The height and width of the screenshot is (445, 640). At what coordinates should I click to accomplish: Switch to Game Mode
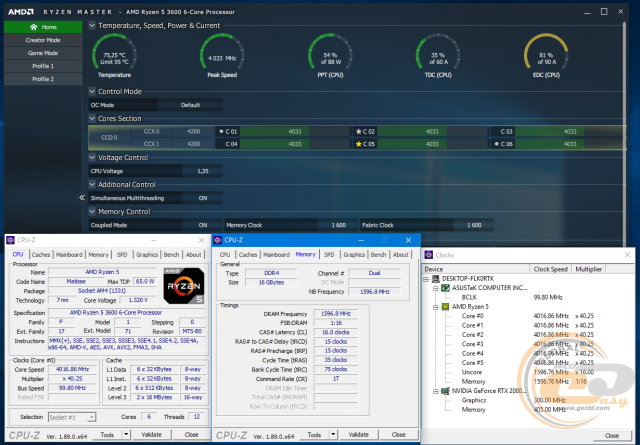point(43,53)
